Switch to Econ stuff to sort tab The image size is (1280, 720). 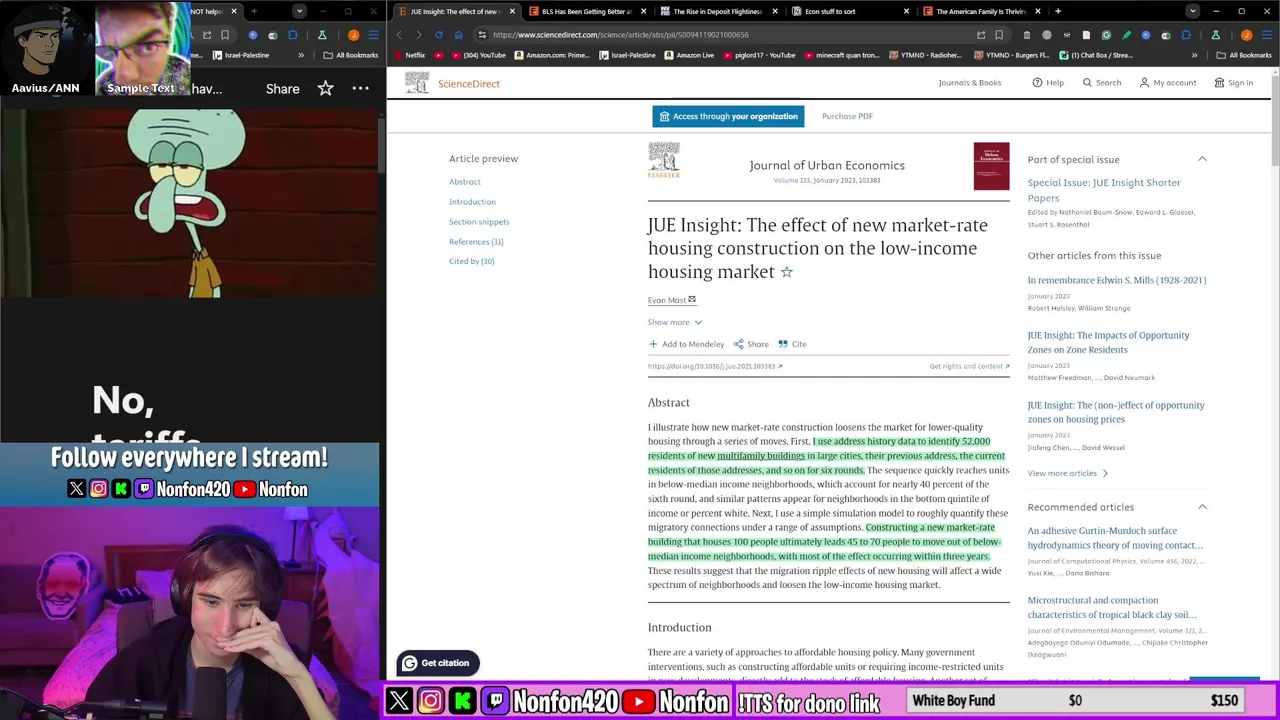[850, 11]
